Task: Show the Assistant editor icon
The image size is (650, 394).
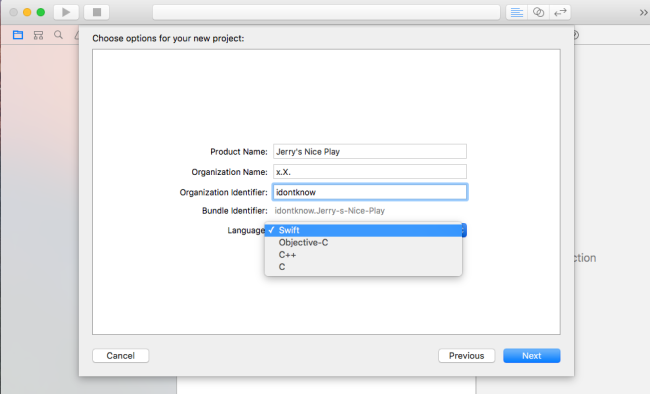Action: pyautogui.click(x=538, y=12)
